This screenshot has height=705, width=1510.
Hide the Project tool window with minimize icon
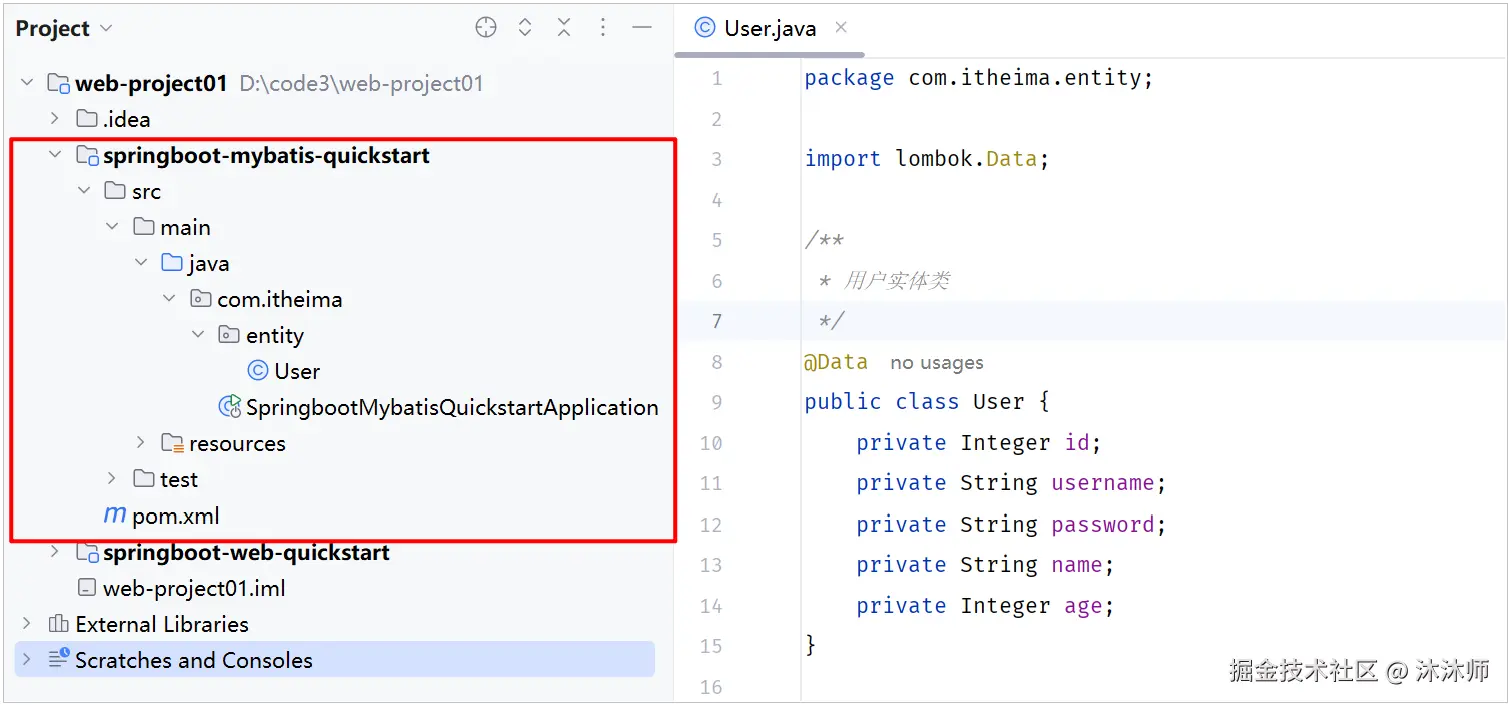(x=642, y=28)
